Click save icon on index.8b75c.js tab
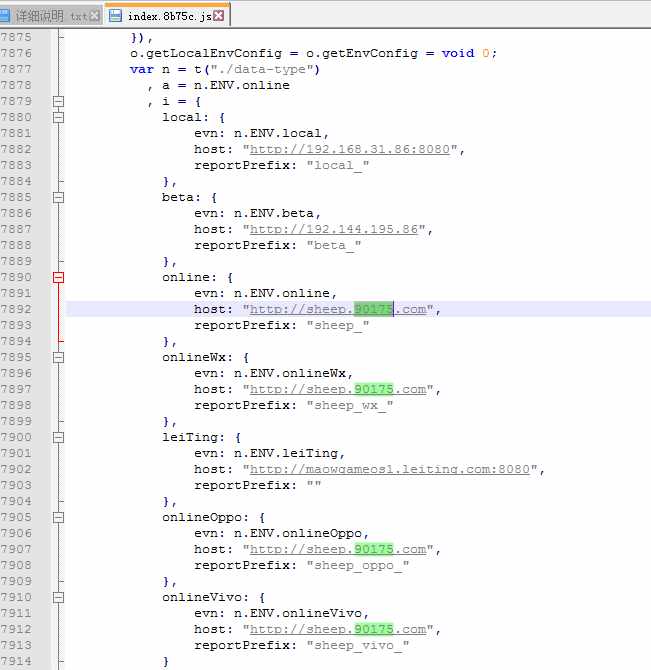This screenshot has height=670, width=651. pyautogui.click(x=115, y=16)
